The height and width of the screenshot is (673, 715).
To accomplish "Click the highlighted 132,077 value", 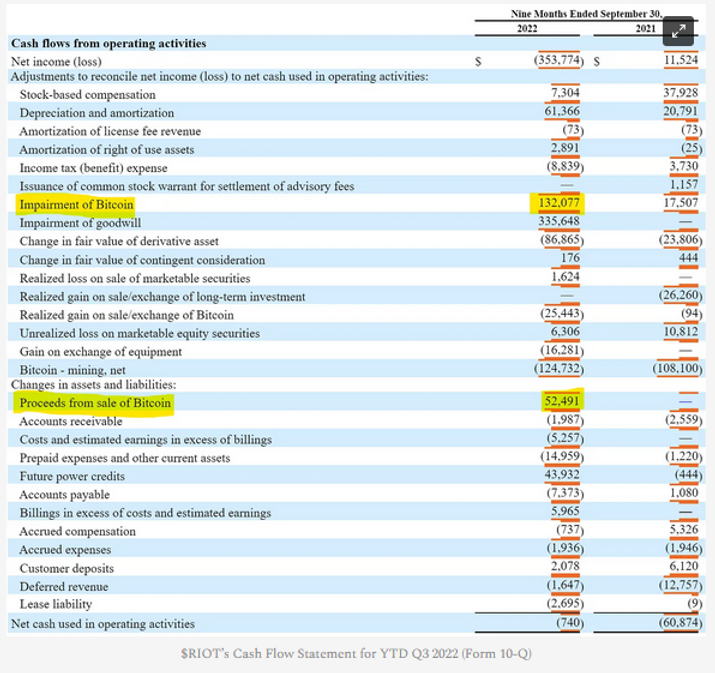I will point(558,204).
